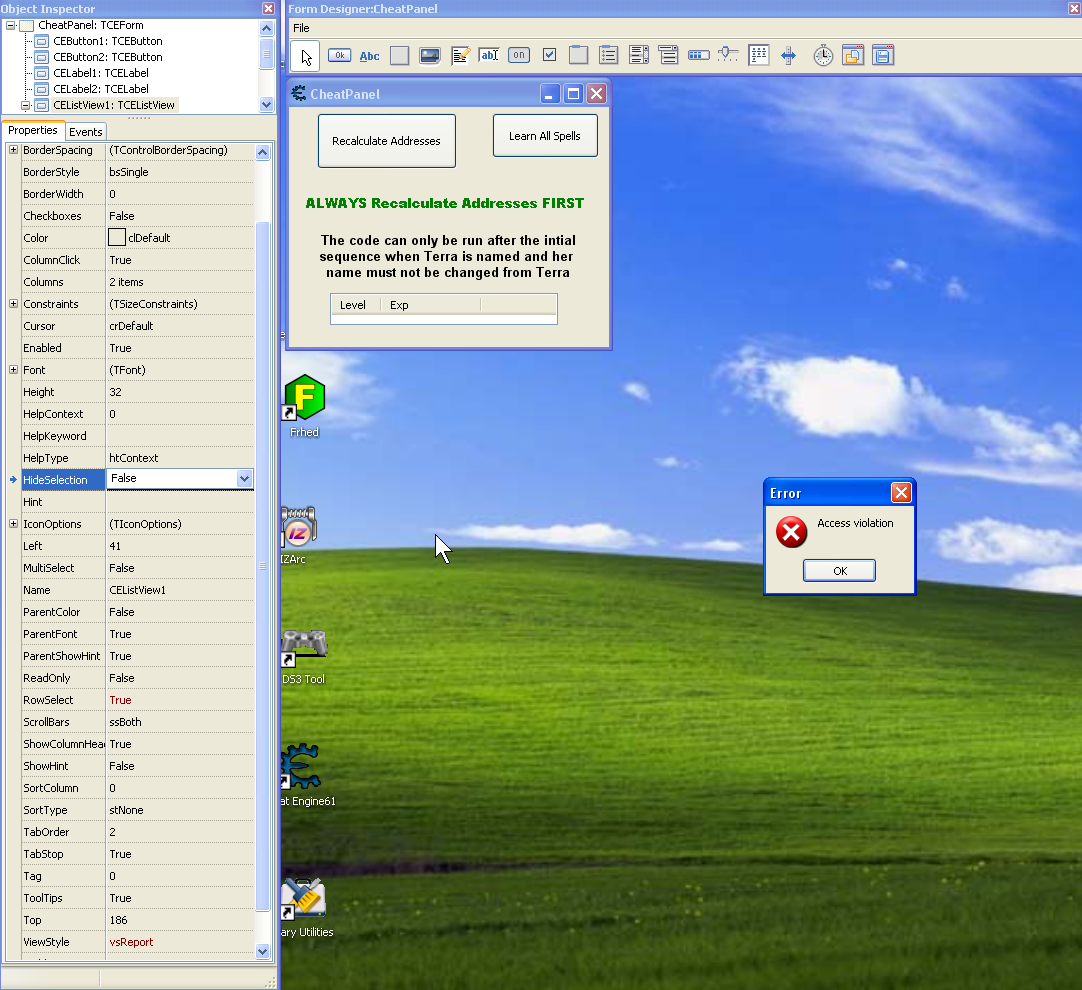This screenshot has height=990, width=1082.
Task: Expand the Font property node
Action: [13, 370]
